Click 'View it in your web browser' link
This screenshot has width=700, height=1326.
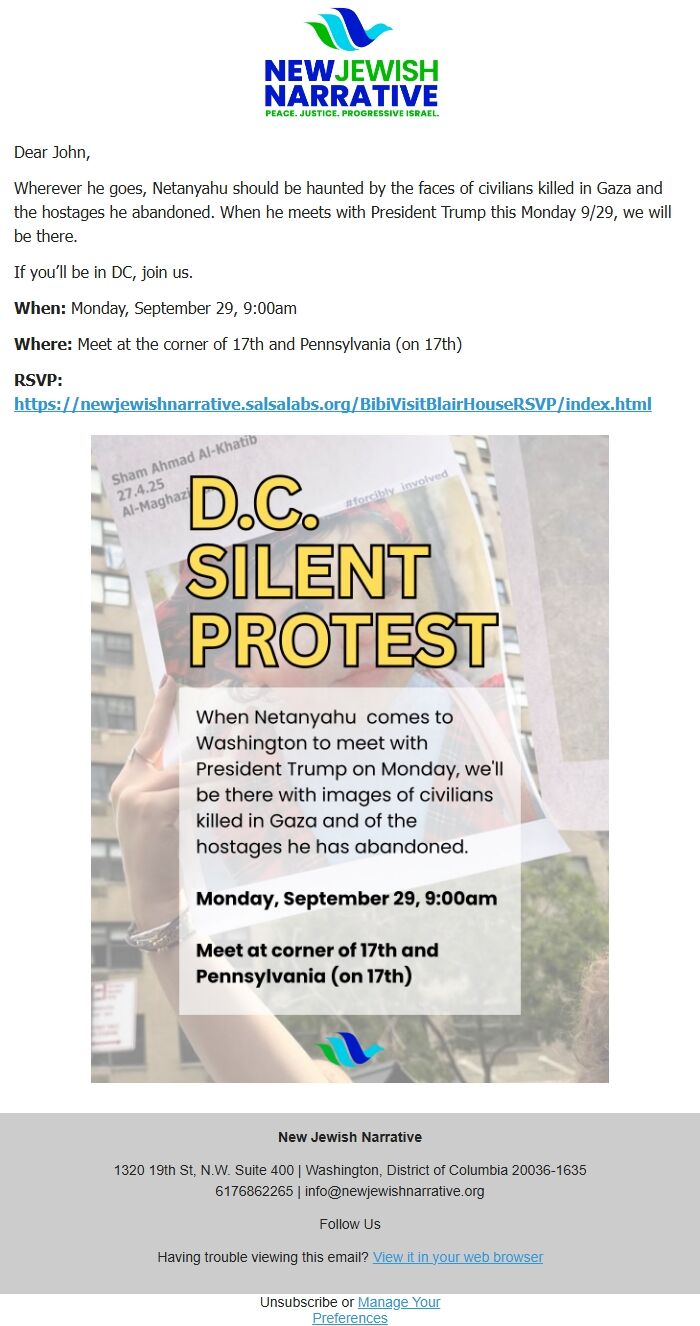[x=457, y=1257]
